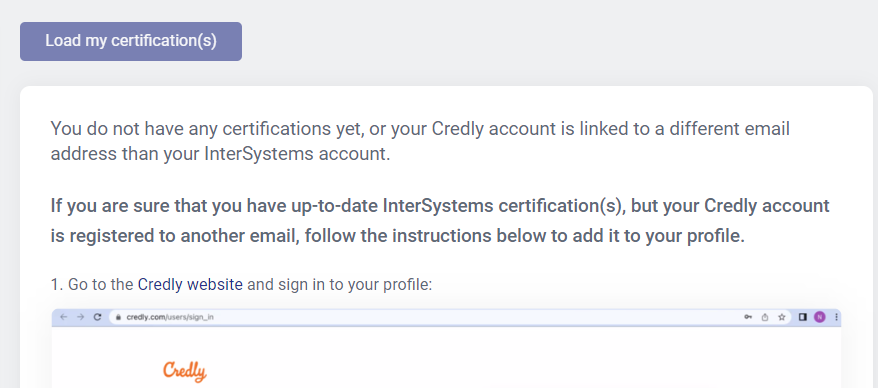Click the reload icon in embedded browser
Screen dimensions: 878x388
pyautogui.click(x=97, y=317)
